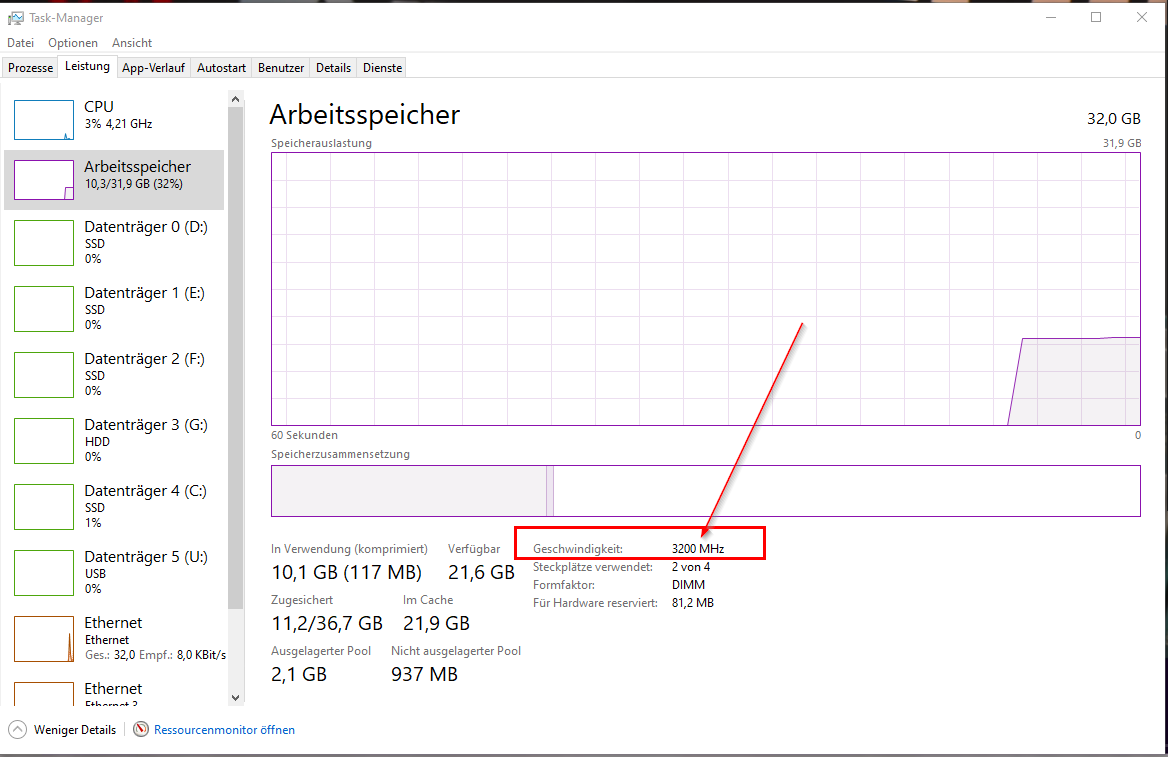Click the Nicht ausgelagerter Pool value 937 MB
Image resolution: width=1168 pixels, height=757 pixels.
[x=425, y=674]
